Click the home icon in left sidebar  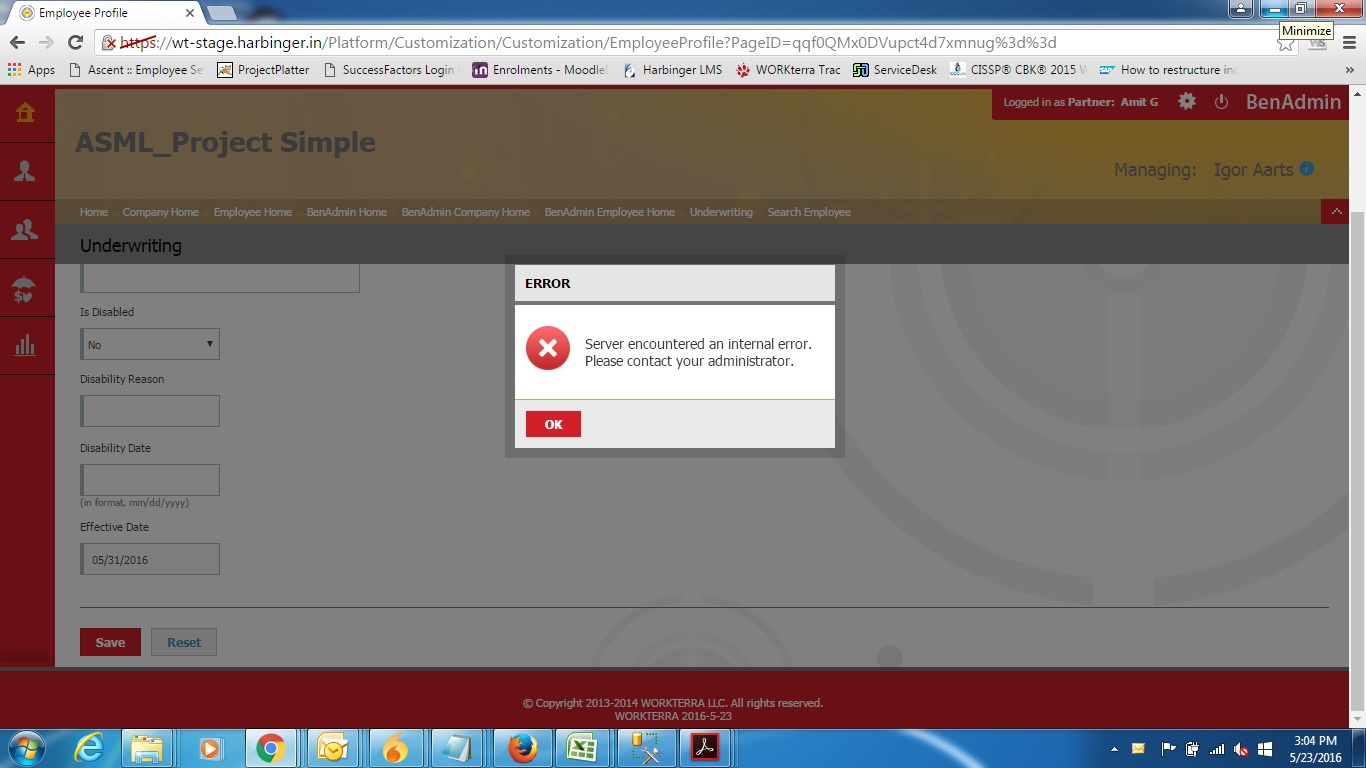point(26,113)
